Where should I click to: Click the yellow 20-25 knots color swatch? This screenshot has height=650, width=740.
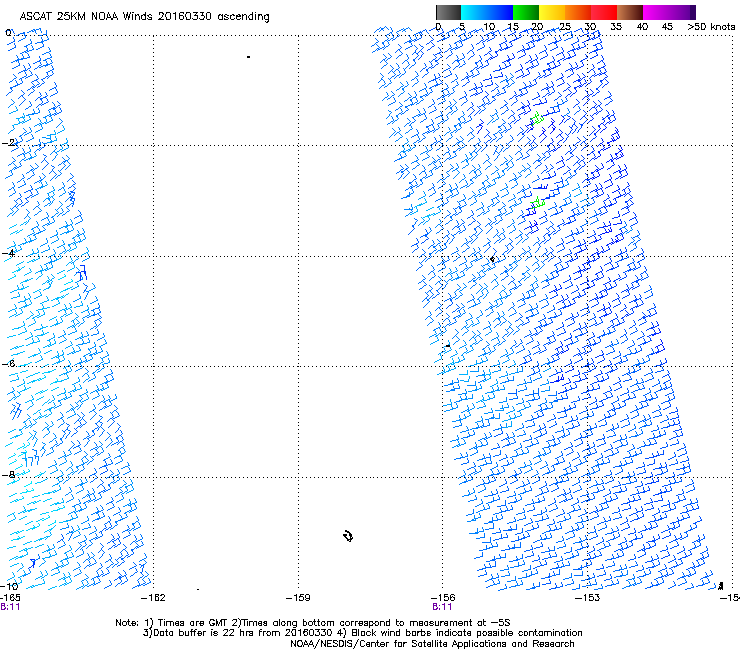coord(552,12)
